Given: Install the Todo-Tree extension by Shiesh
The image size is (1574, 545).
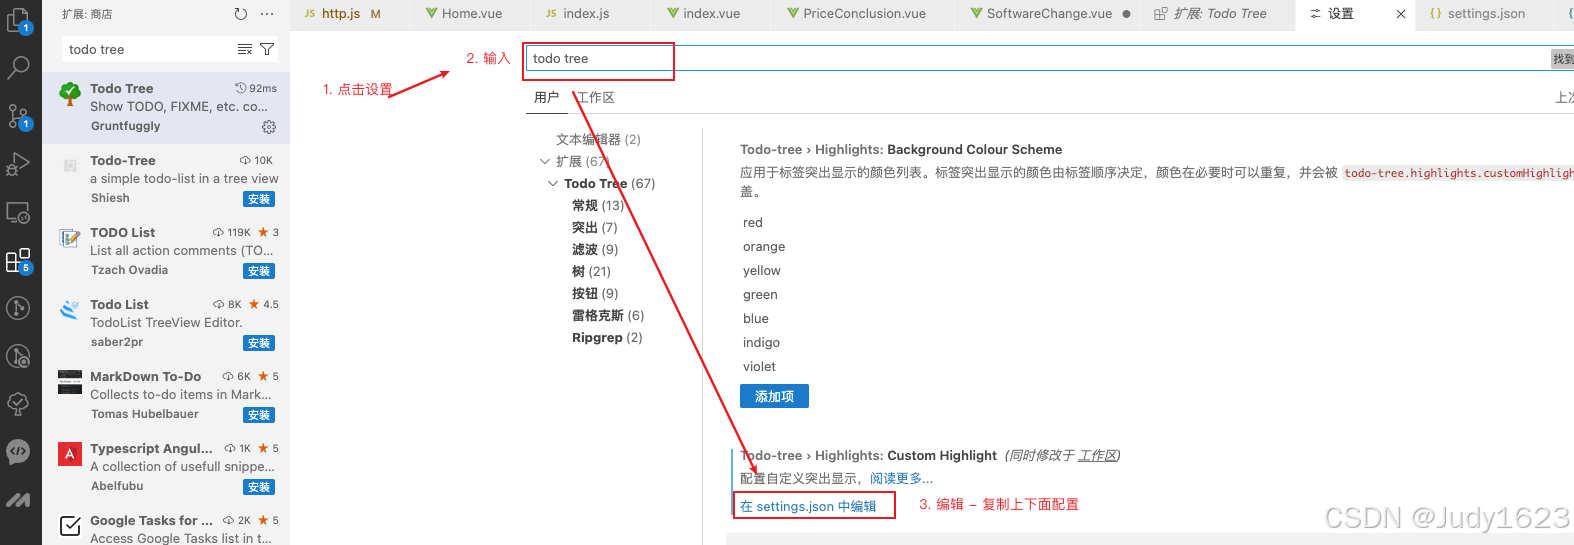Looking at the screenshot, I should coord(259,199).
